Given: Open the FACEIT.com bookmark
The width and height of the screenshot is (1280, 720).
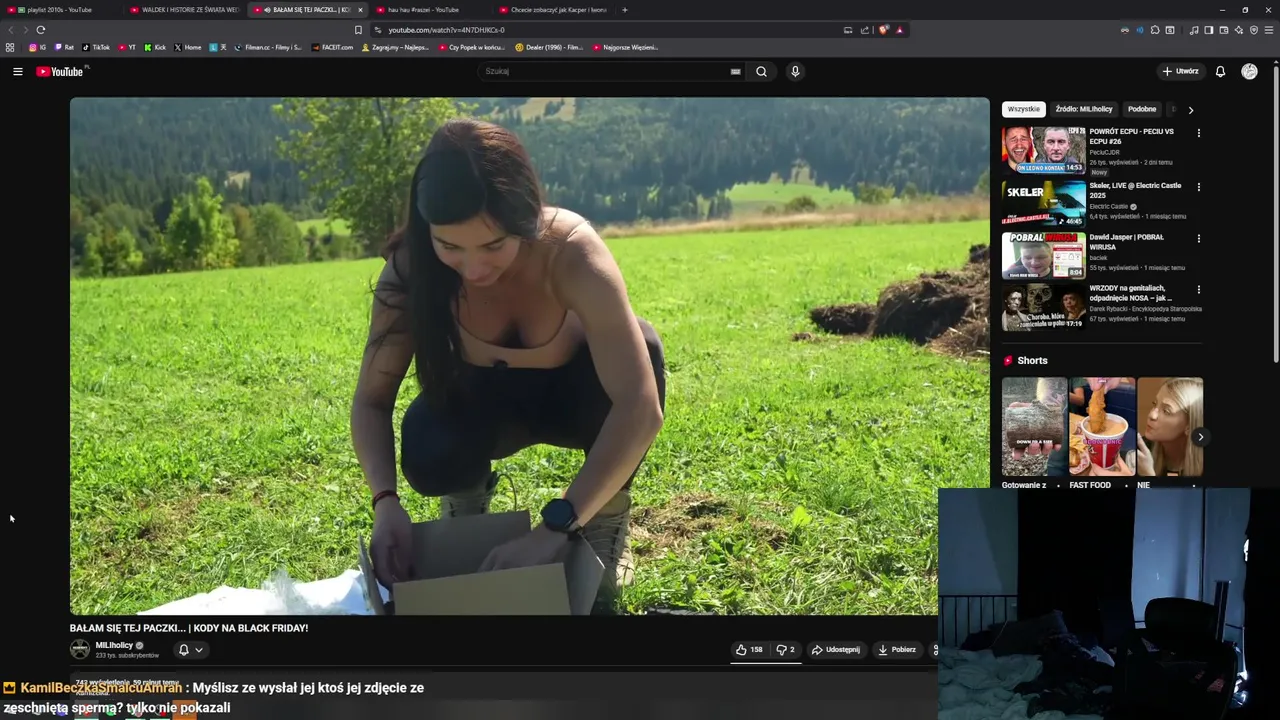Looking at the screenshot, I should 333,47.
